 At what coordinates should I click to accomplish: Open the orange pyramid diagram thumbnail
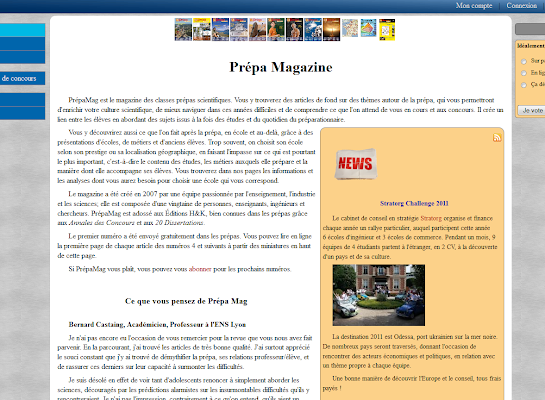368,28
